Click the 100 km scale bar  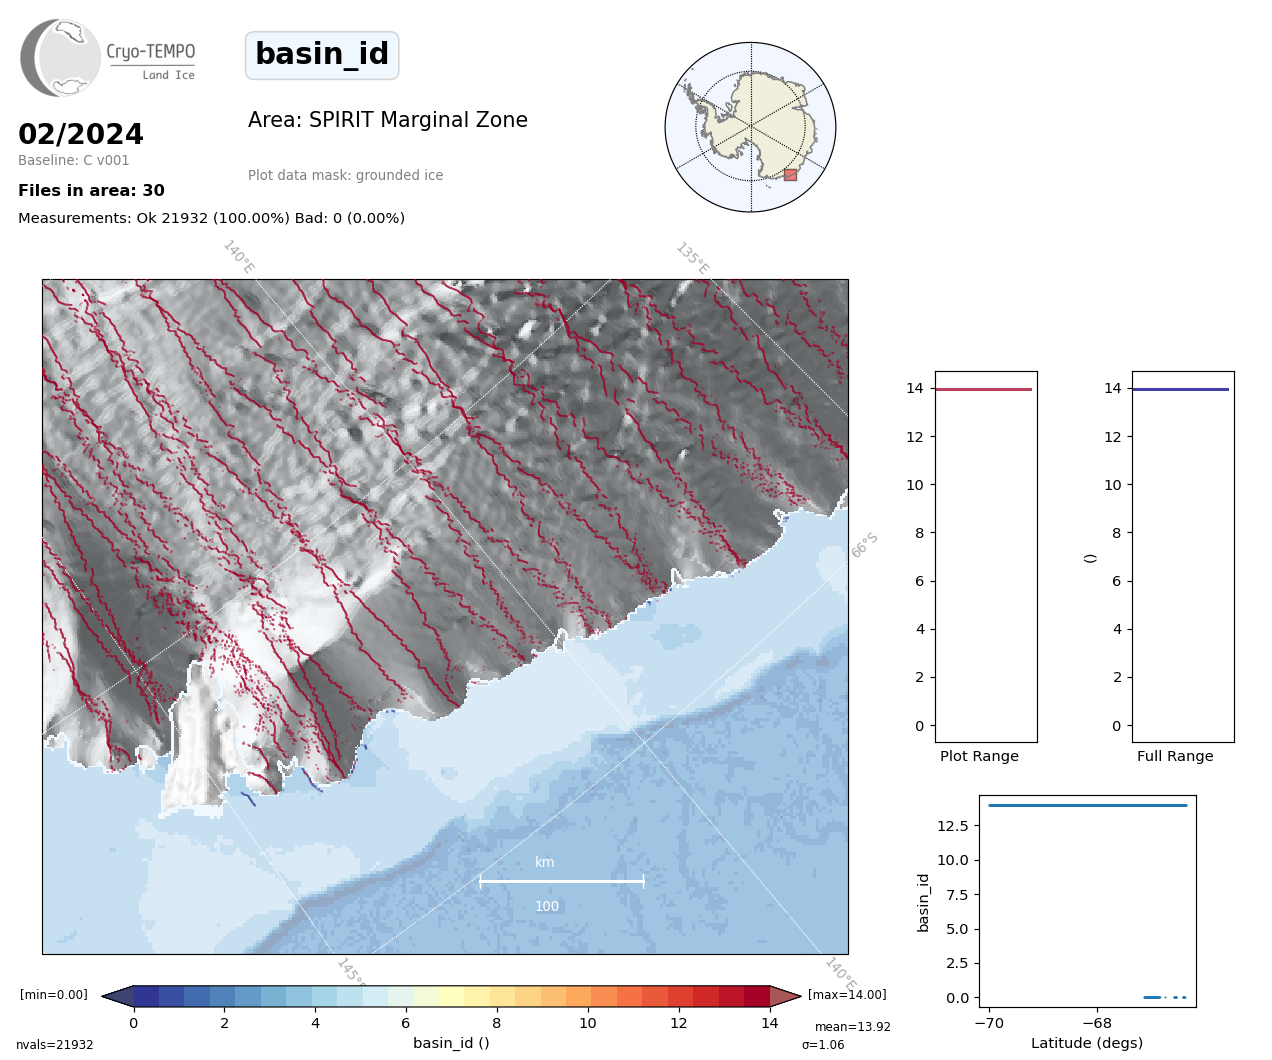click(562, 881)
